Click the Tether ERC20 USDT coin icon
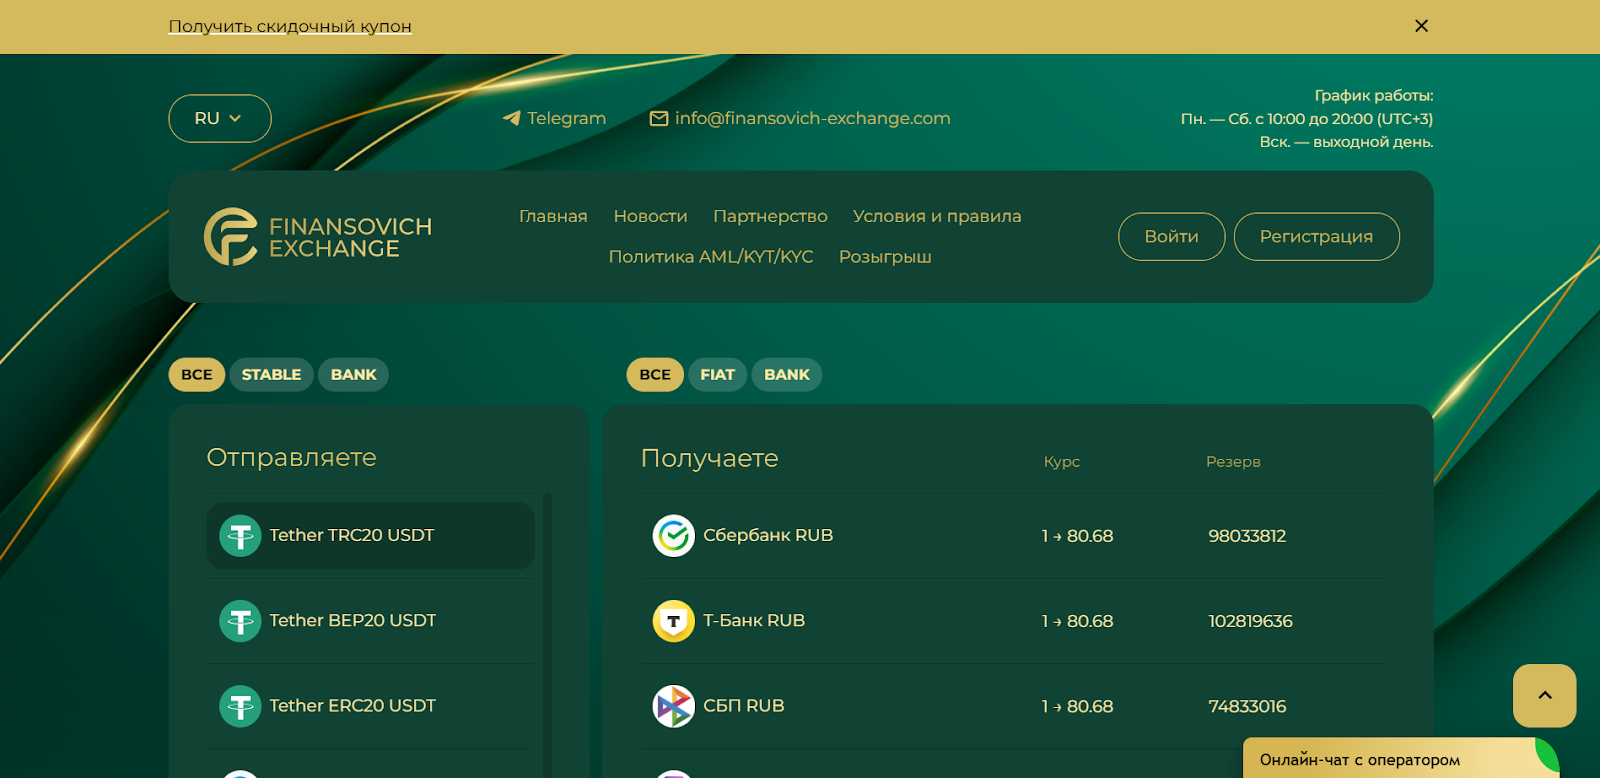The image size is (1600, 778). tap(240, 706)
